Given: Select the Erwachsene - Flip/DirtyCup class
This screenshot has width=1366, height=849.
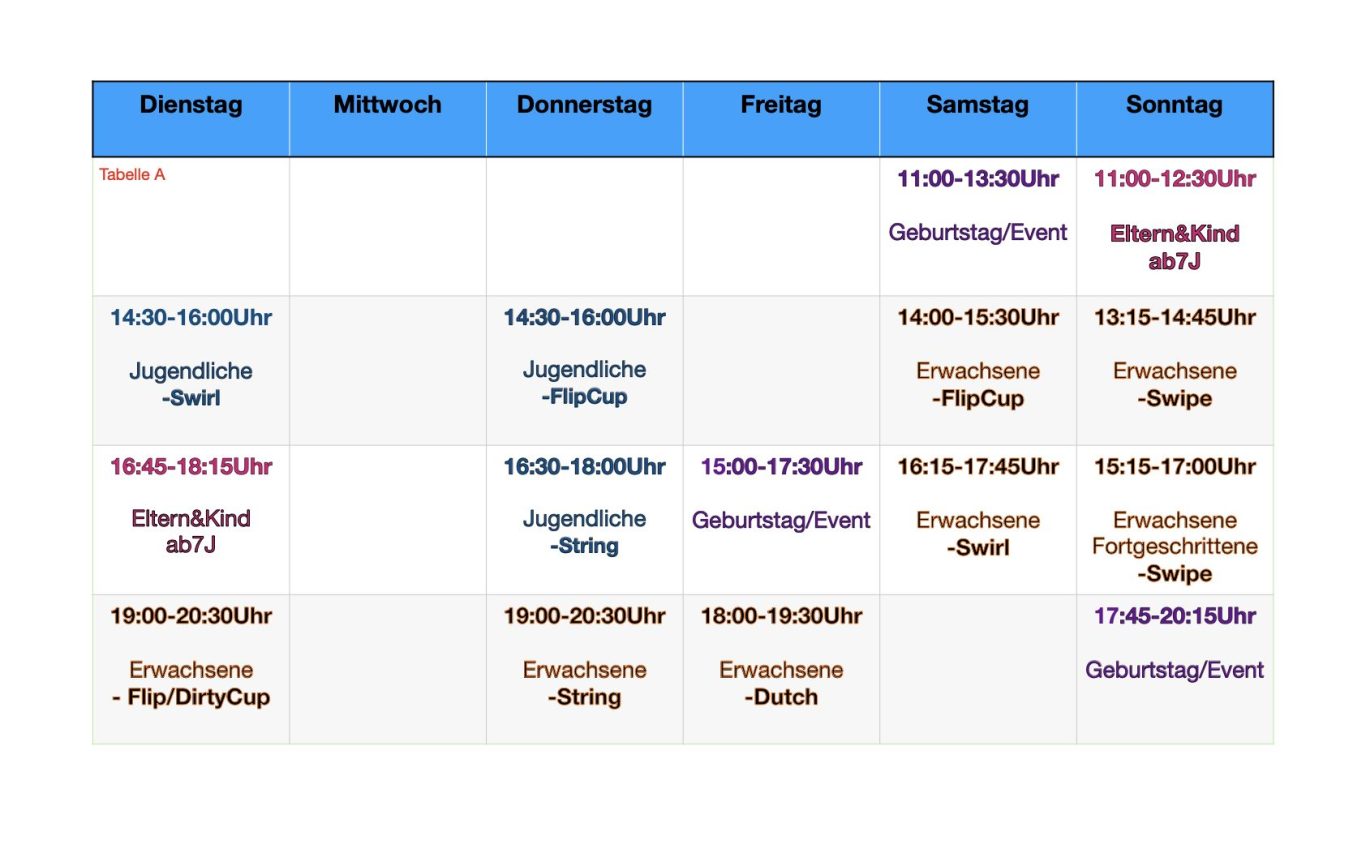Looking at the screenshot, I should 191,684.
